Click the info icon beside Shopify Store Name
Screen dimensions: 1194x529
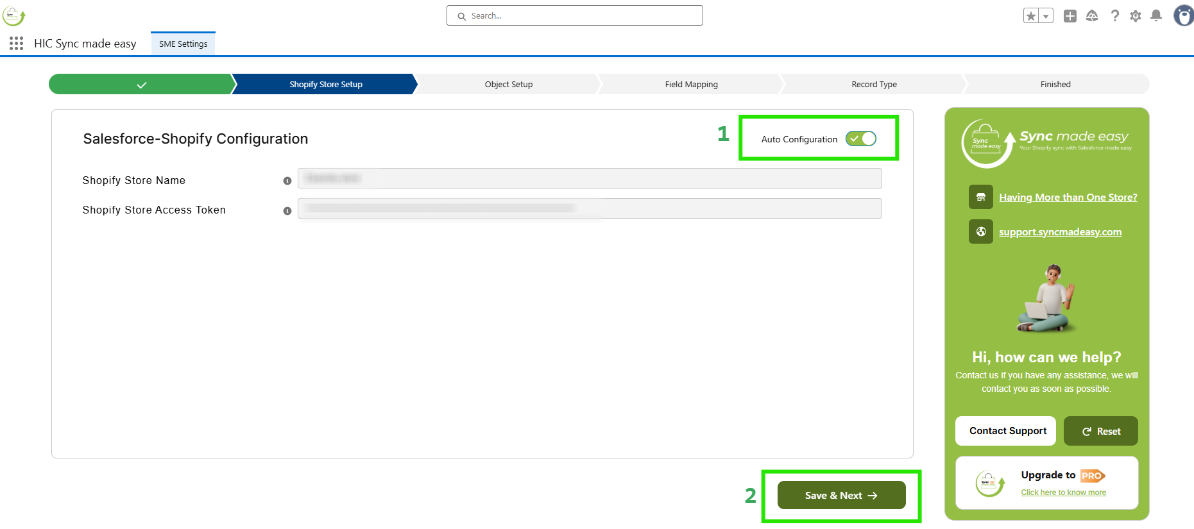[x=287, y=181]
